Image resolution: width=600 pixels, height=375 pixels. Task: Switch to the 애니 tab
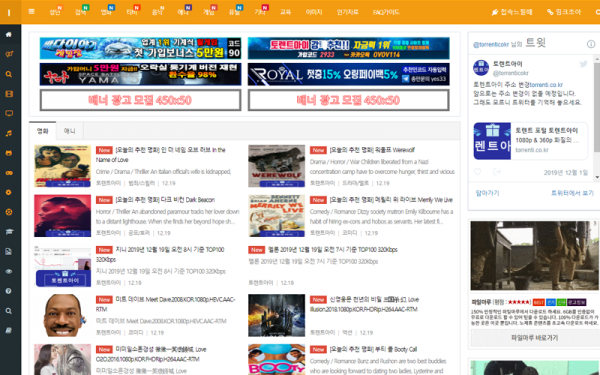click(x=70, y=131)
